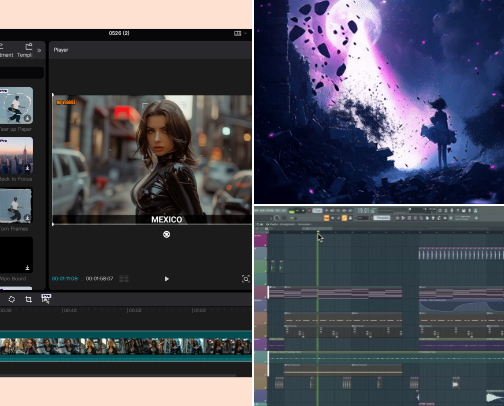Click the search field above effect thumbnails
504x406 pixels.
tap(22, 73)
